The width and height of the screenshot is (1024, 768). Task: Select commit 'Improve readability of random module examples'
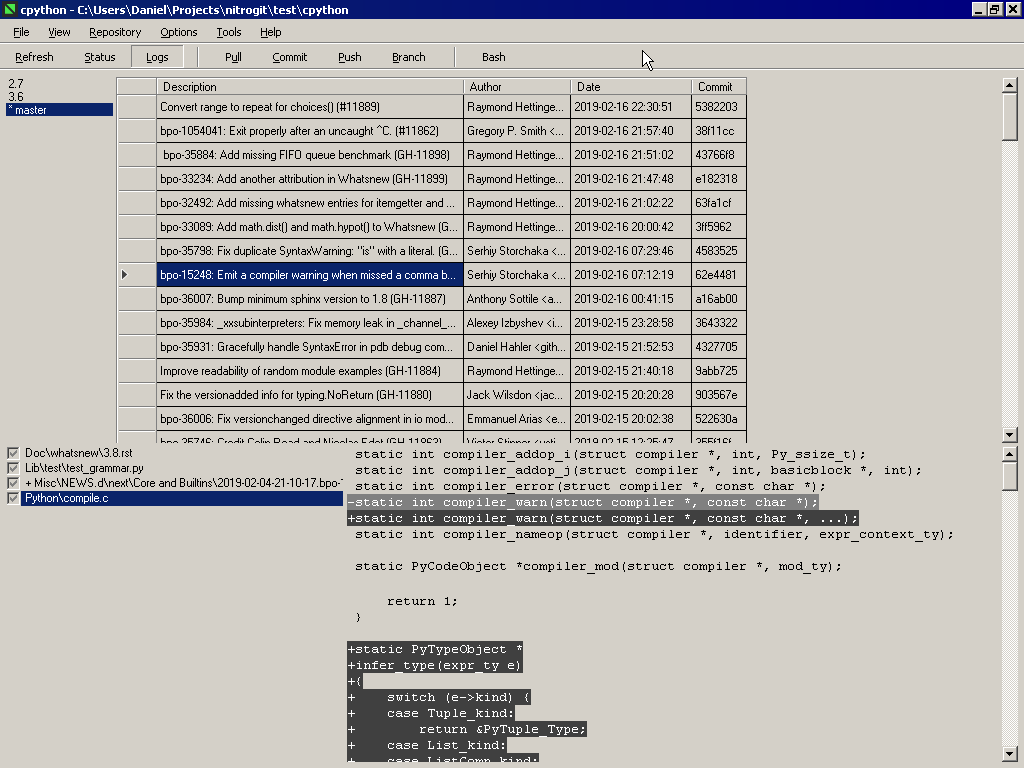[310, 370]
